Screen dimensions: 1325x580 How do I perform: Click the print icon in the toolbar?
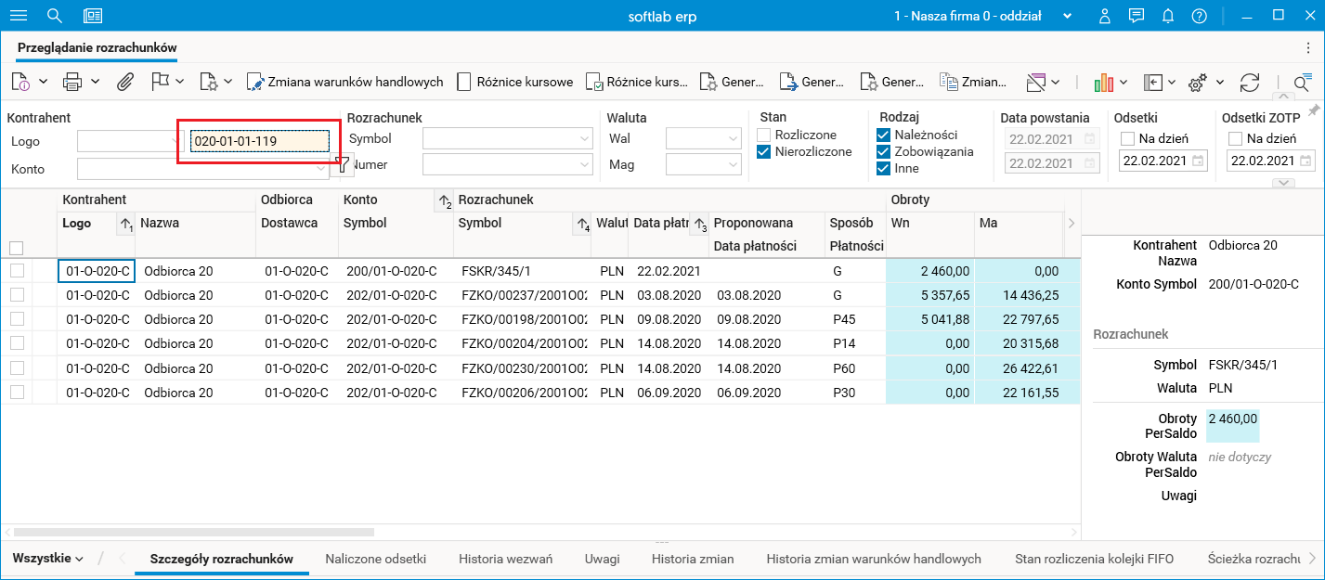pos(72,82)
